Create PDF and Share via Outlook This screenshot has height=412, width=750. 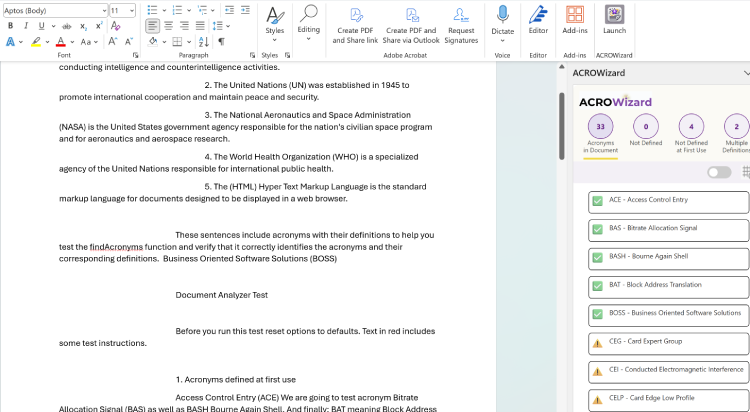(x=411, y=26)
